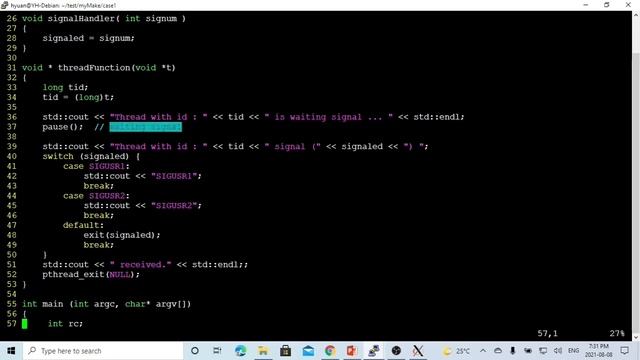
Task: Open File Explorer from taskbar
Action: pos(263,351)
